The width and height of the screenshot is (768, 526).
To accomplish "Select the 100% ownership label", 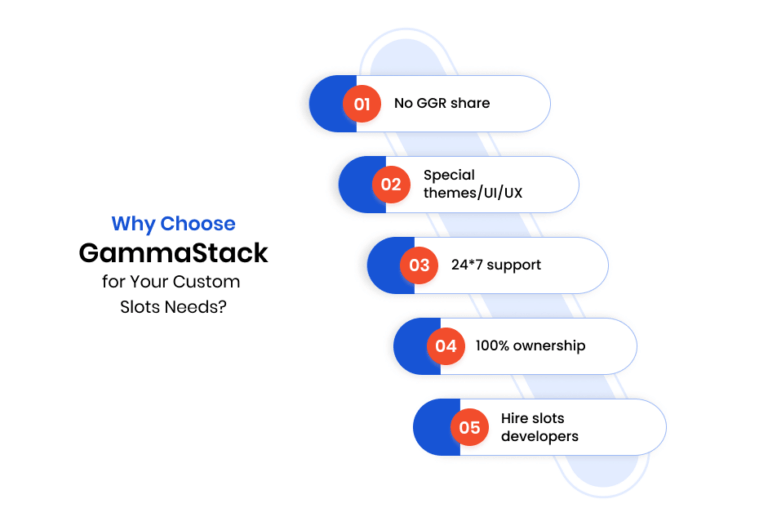I will point(530,346).
